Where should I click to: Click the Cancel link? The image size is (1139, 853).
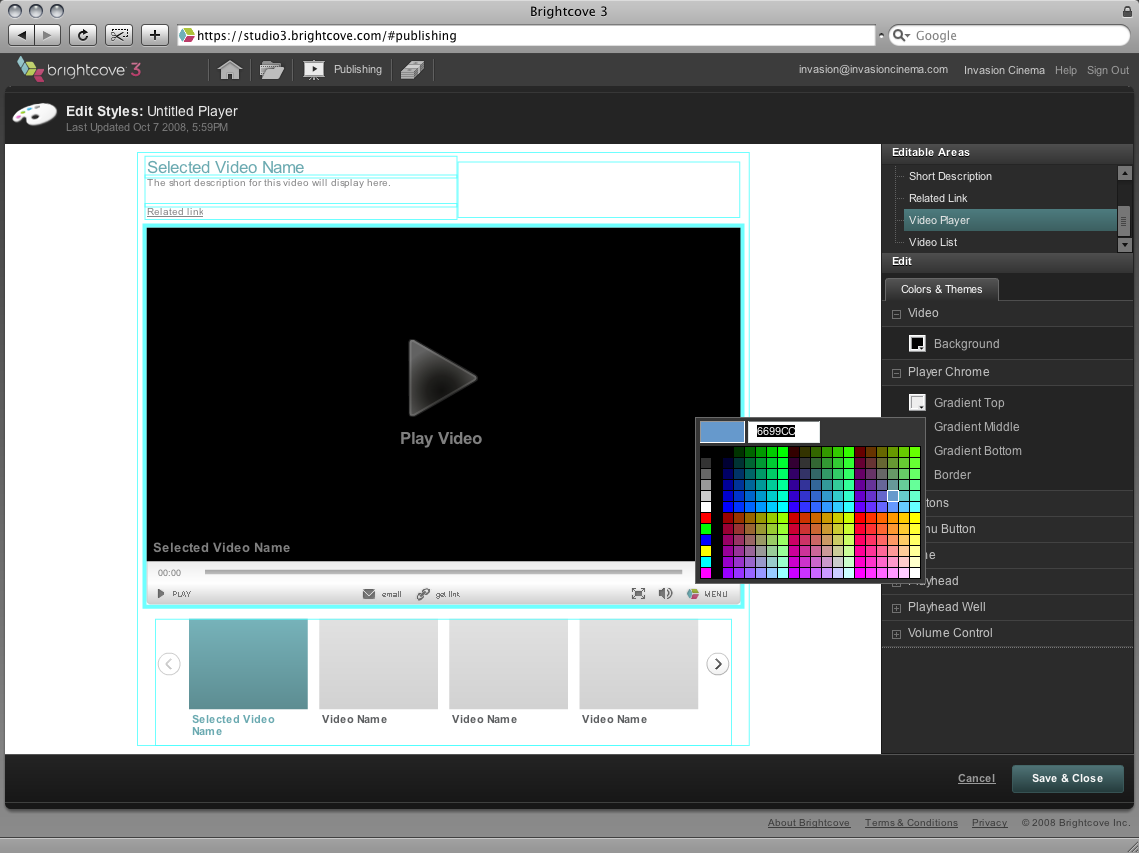[976, 778]
